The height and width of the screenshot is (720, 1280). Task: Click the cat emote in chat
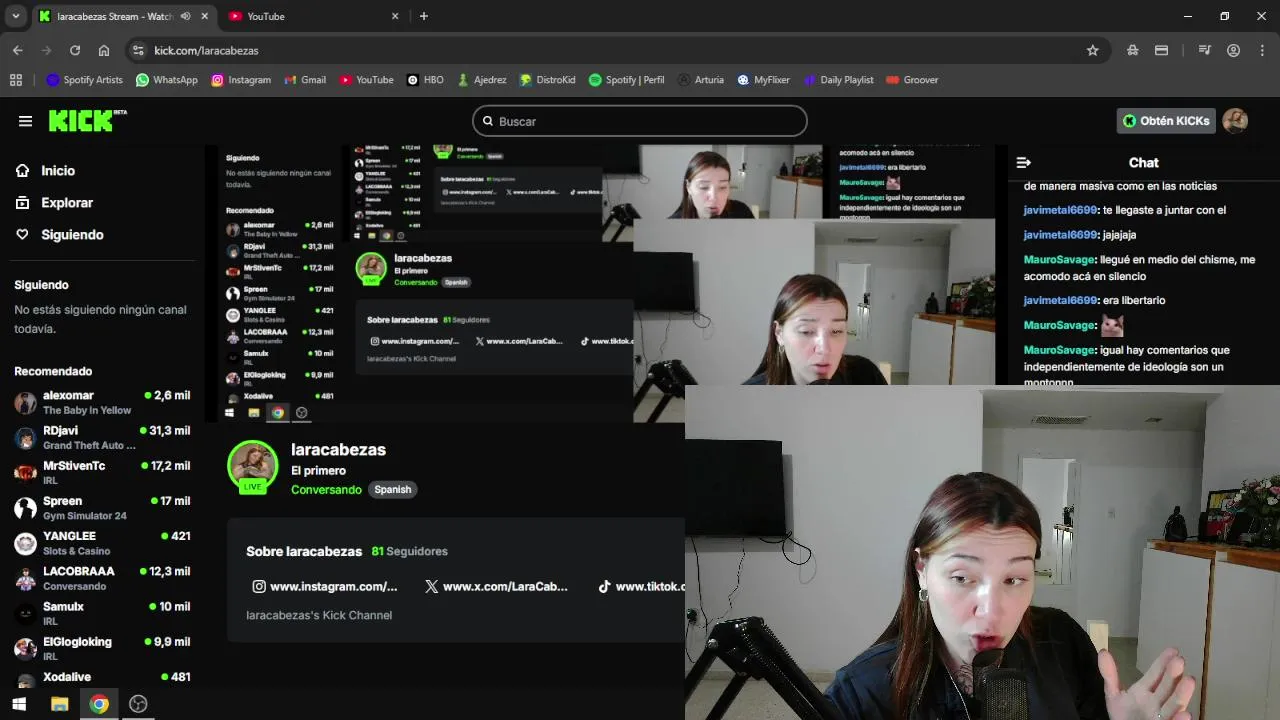point(1112,326)
